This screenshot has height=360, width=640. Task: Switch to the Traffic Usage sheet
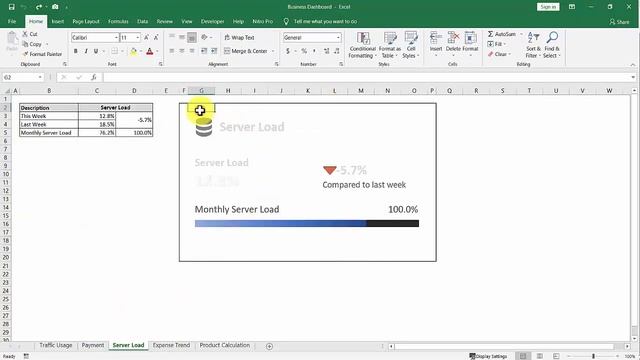56,345
